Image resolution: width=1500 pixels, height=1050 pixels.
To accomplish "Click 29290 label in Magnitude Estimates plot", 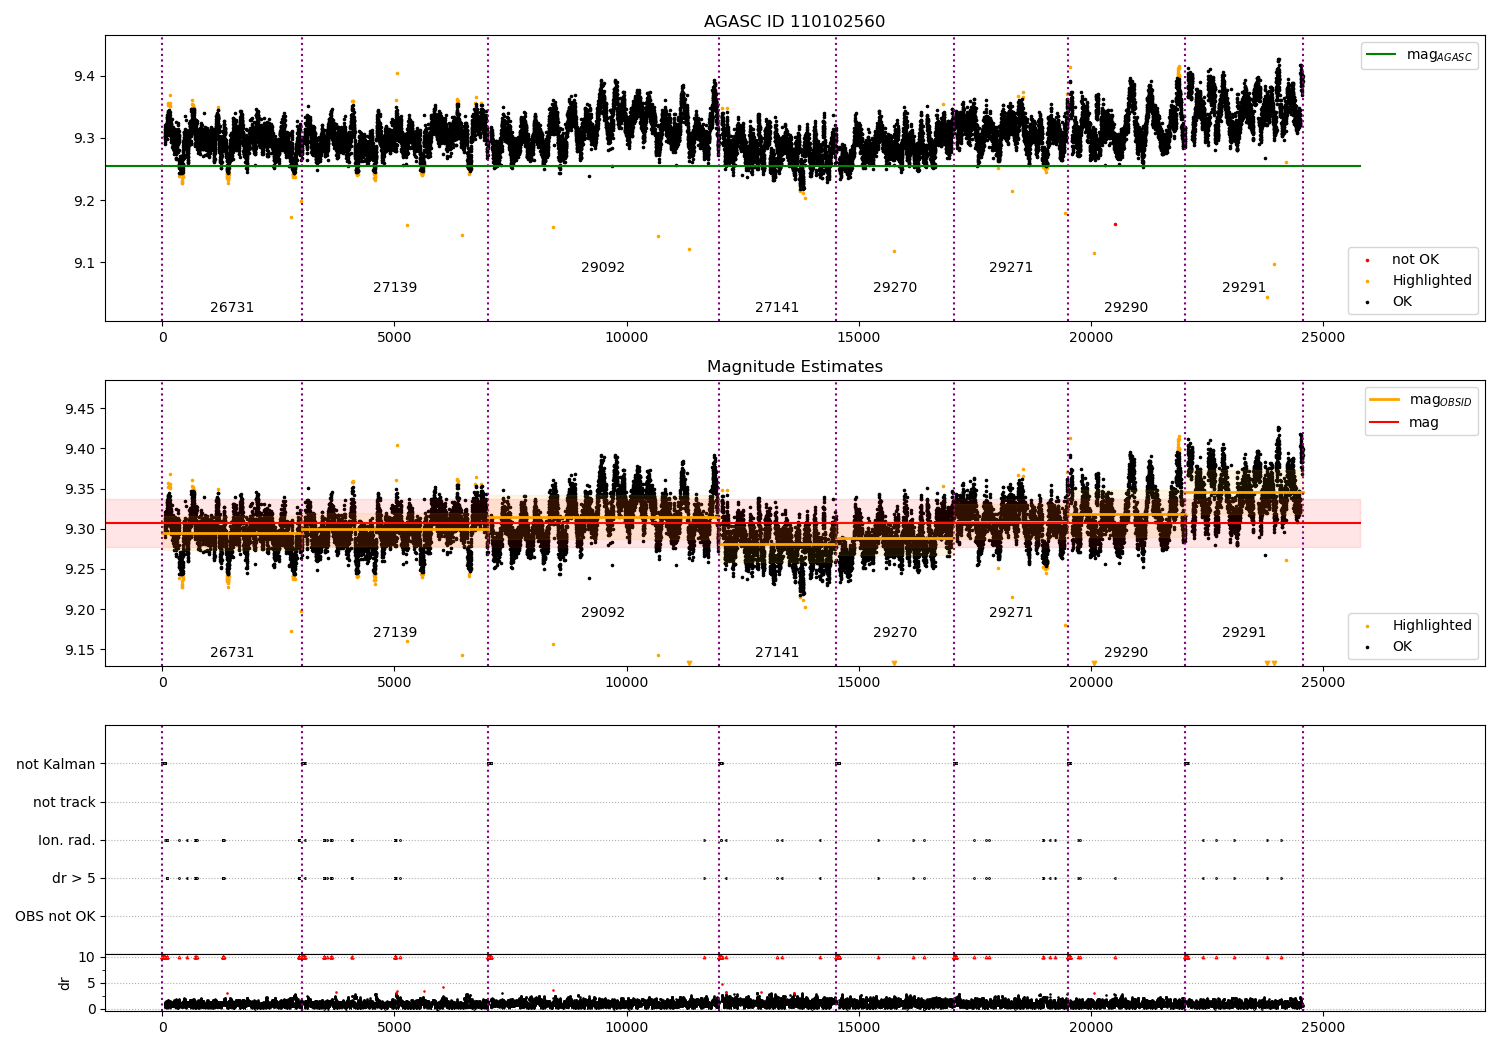I will [x=1126, y=653].
